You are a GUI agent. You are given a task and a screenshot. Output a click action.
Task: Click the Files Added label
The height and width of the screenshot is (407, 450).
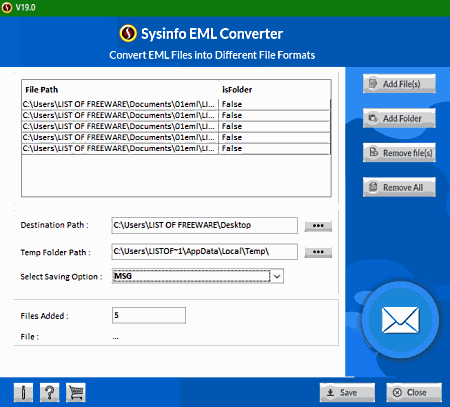(x=44, y=316)
